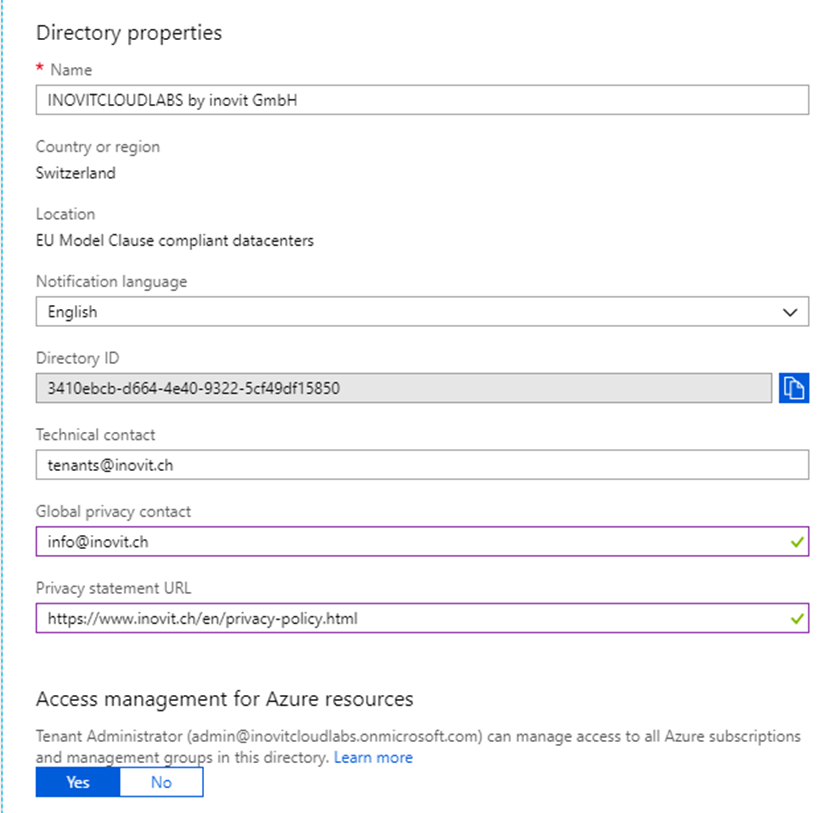This screenshot has width=820, height=813.
Task: Click the green checkmark in Privacy statement URL
Action: [x=797, y=619]
